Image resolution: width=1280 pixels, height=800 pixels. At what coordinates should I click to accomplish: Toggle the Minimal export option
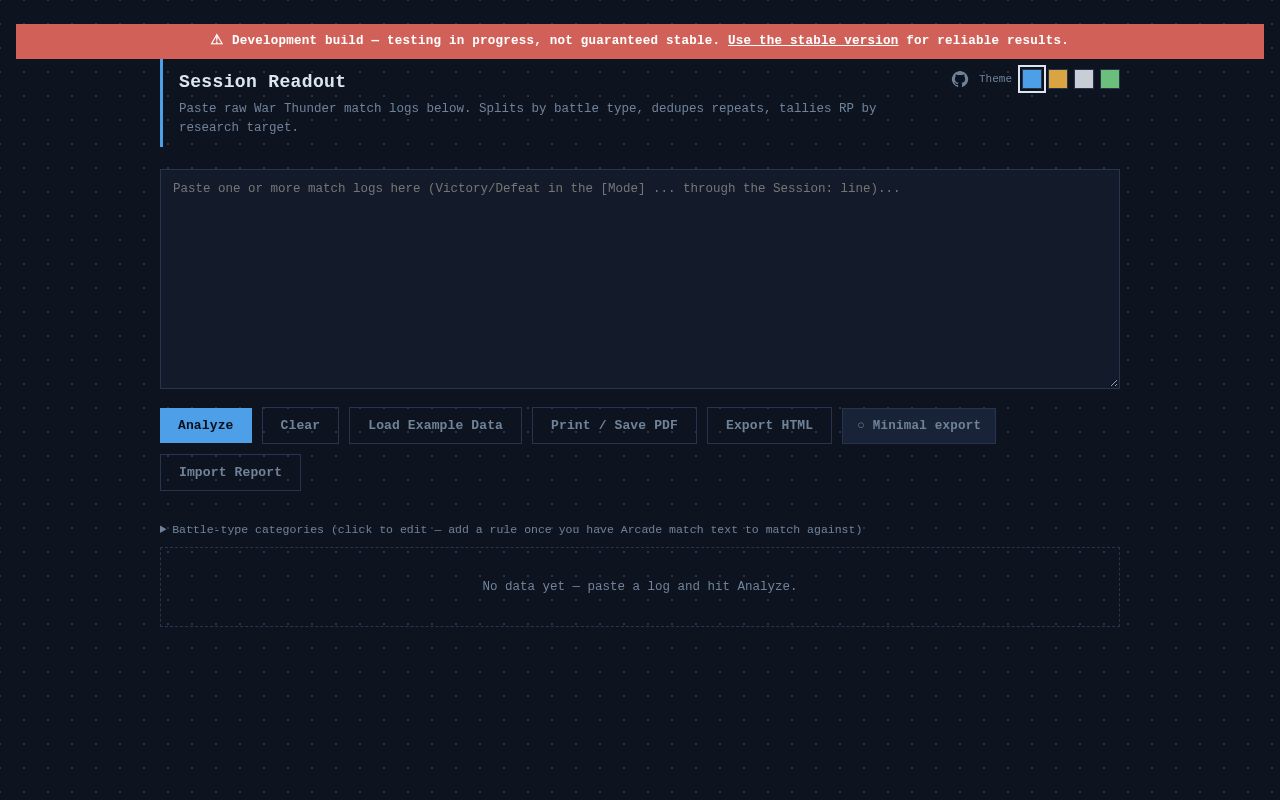(919, 425)
